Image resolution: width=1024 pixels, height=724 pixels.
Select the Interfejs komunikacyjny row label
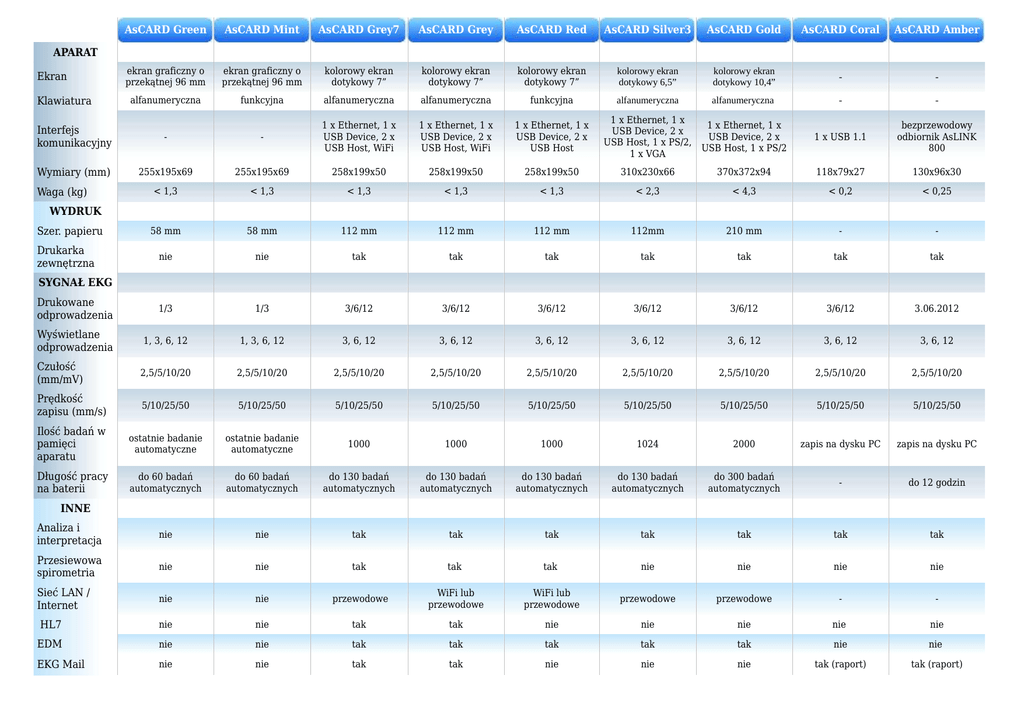(x=74, y=136)
